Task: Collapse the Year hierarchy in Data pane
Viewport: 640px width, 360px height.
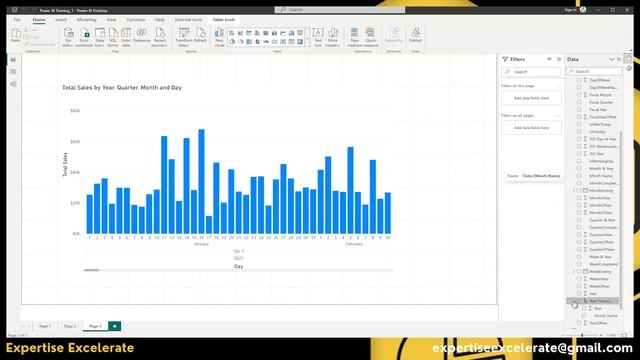Action: coord(573,301)
